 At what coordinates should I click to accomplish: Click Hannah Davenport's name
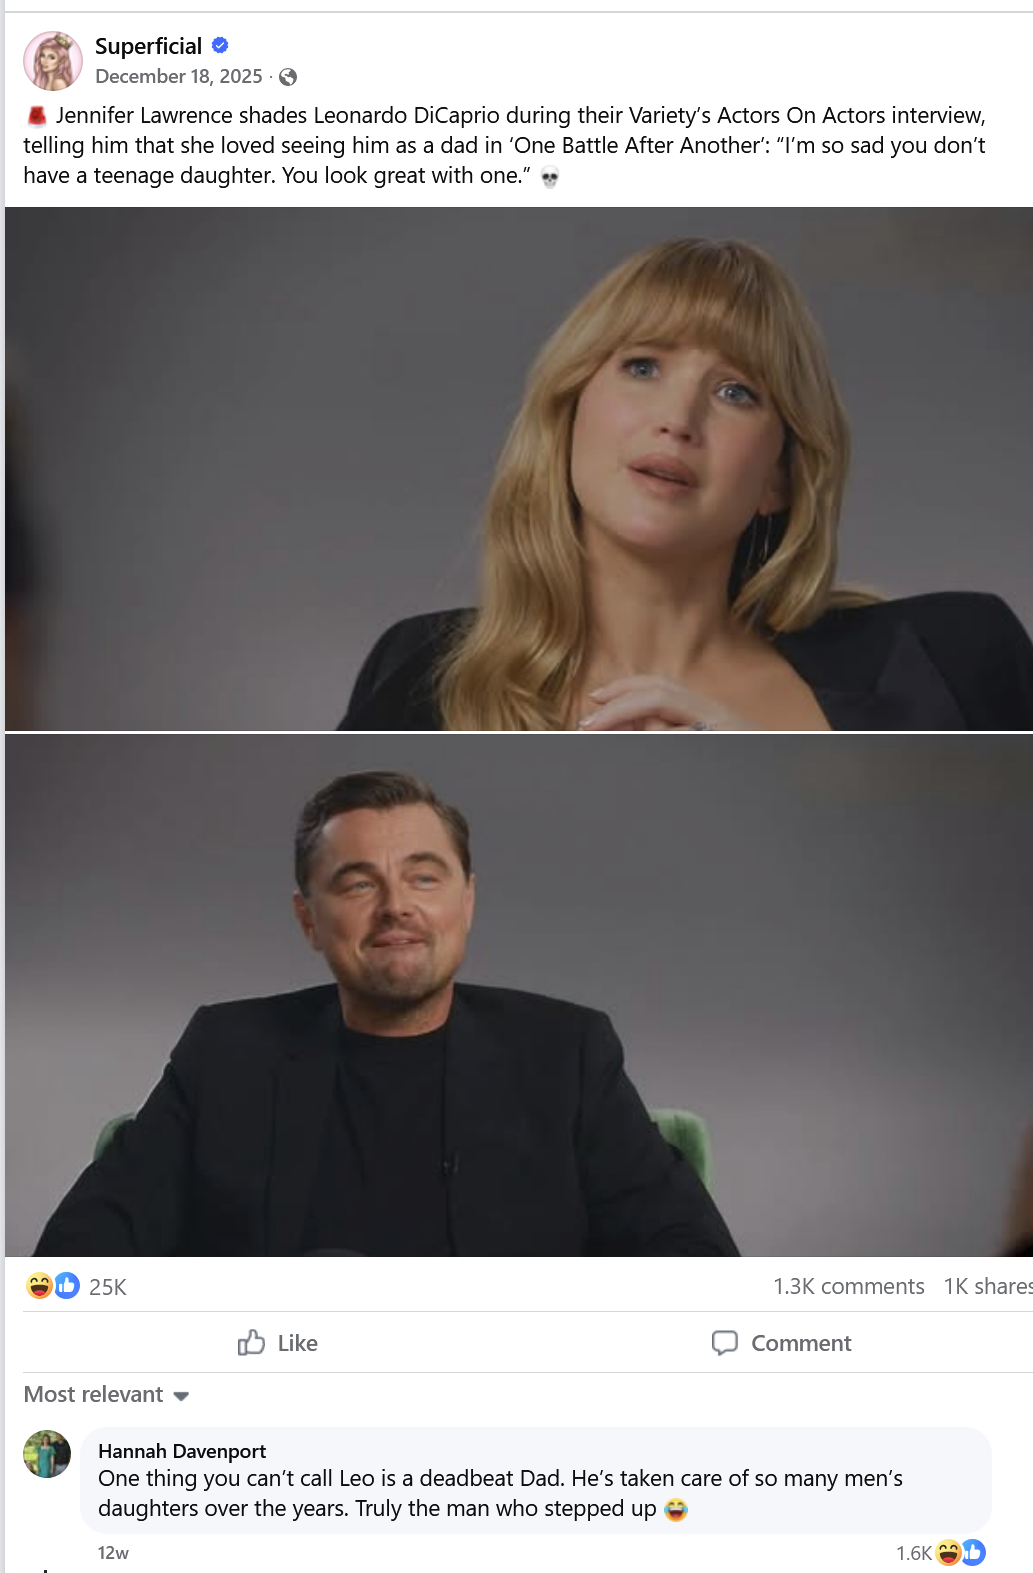click(x=182, y=1451)
